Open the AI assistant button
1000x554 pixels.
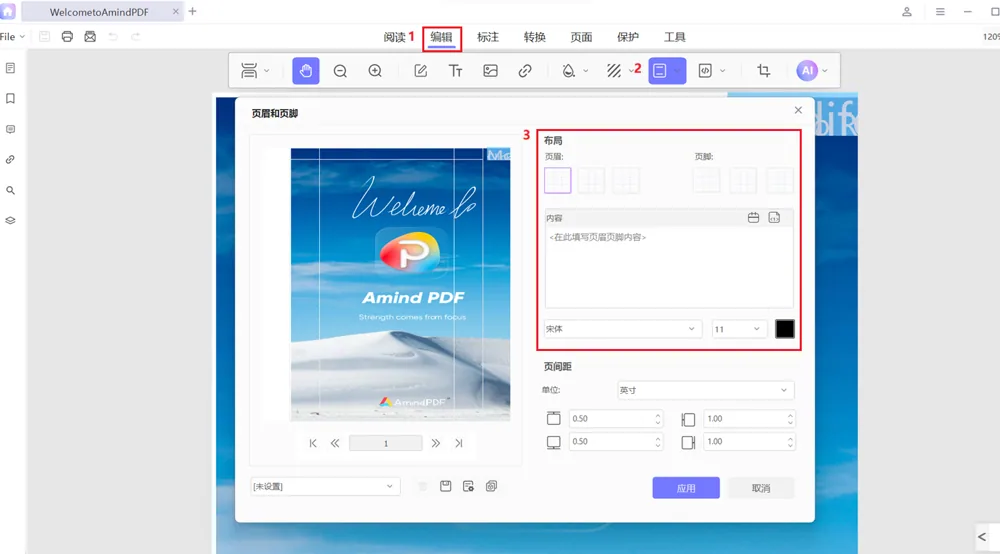point(807,71)
